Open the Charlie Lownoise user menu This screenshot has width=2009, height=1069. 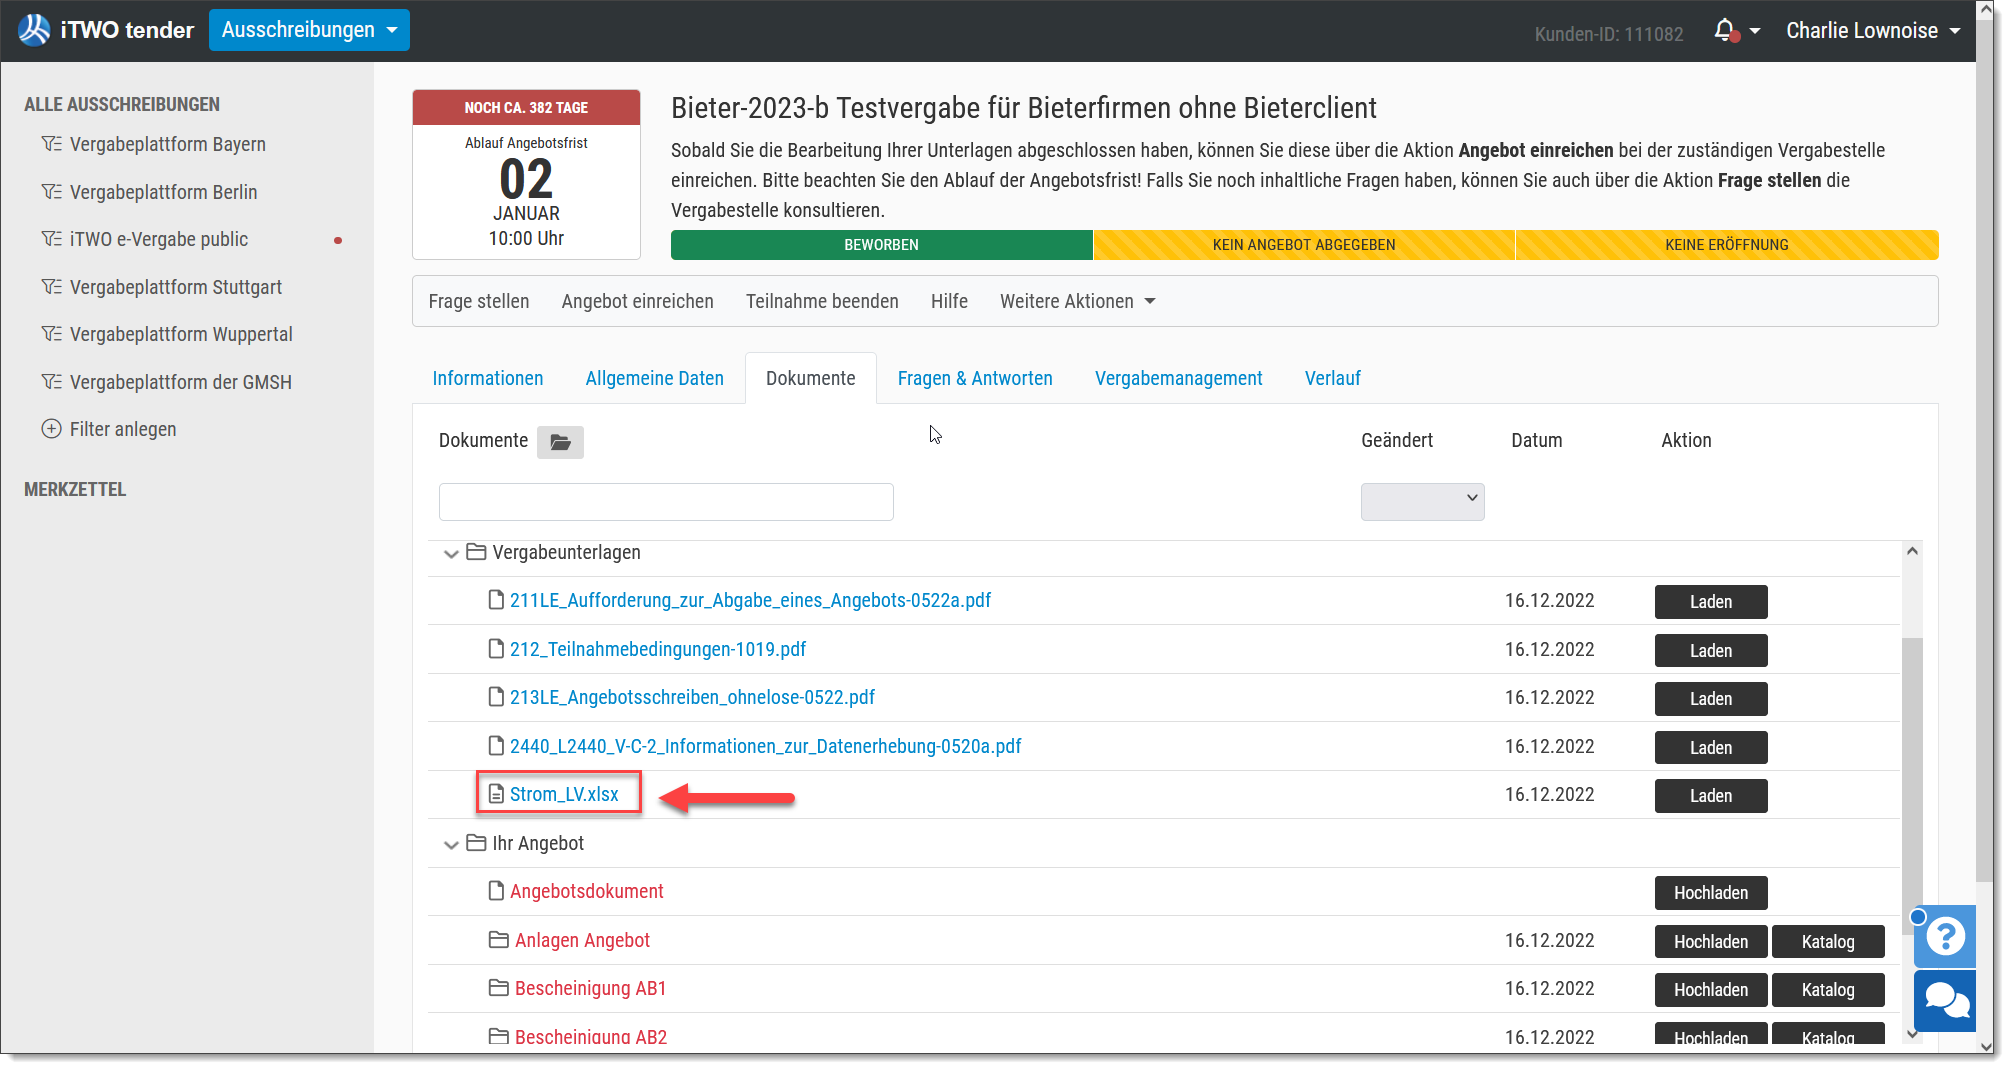point(1873,31)
